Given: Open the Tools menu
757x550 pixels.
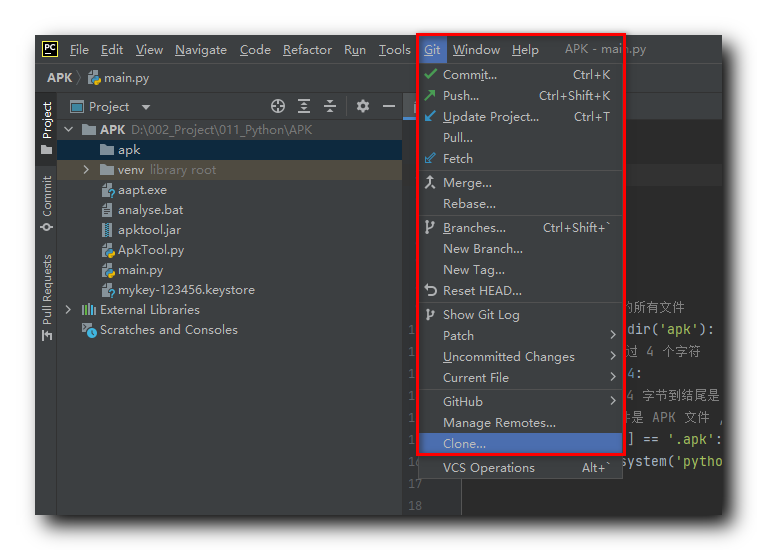Looking at the screenshot, I should [394, 50].
